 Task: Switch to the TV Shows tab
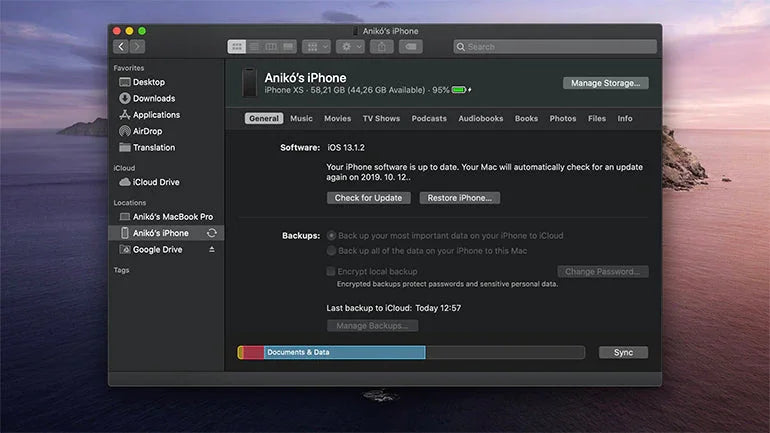coord(381,118)
